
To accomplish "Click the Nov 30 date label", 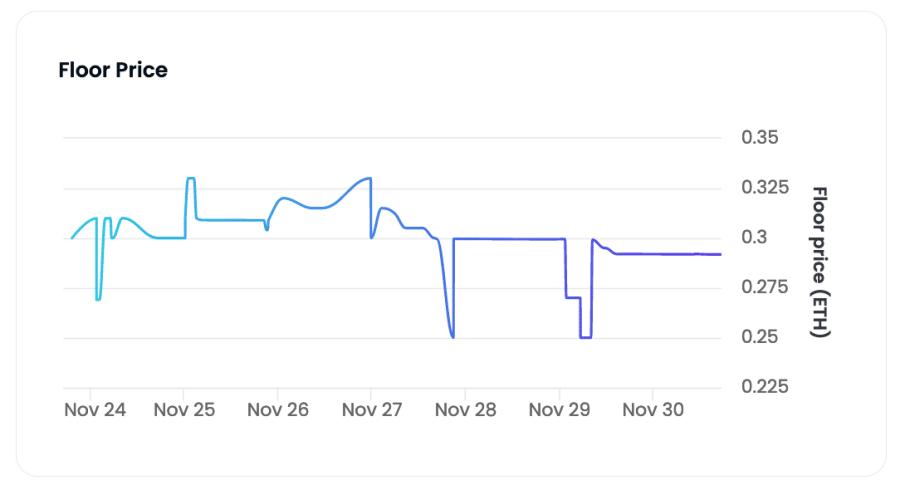I will pyautogui.click(x=653, y=410).
